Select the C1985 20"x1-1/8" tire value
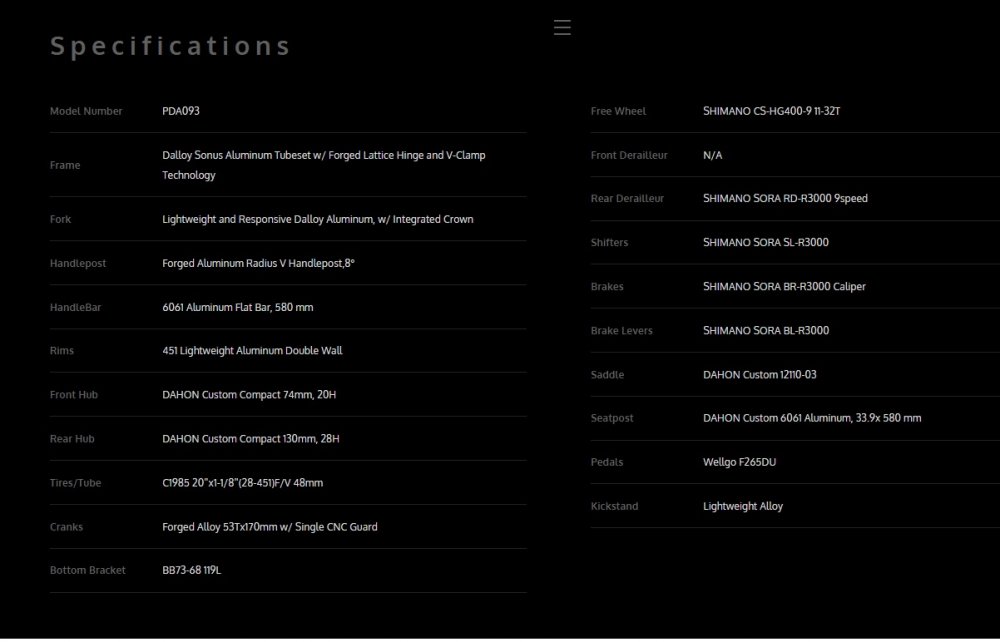Image resolution: width=1000 pixels, height=642 pixels. pos(242,483)
